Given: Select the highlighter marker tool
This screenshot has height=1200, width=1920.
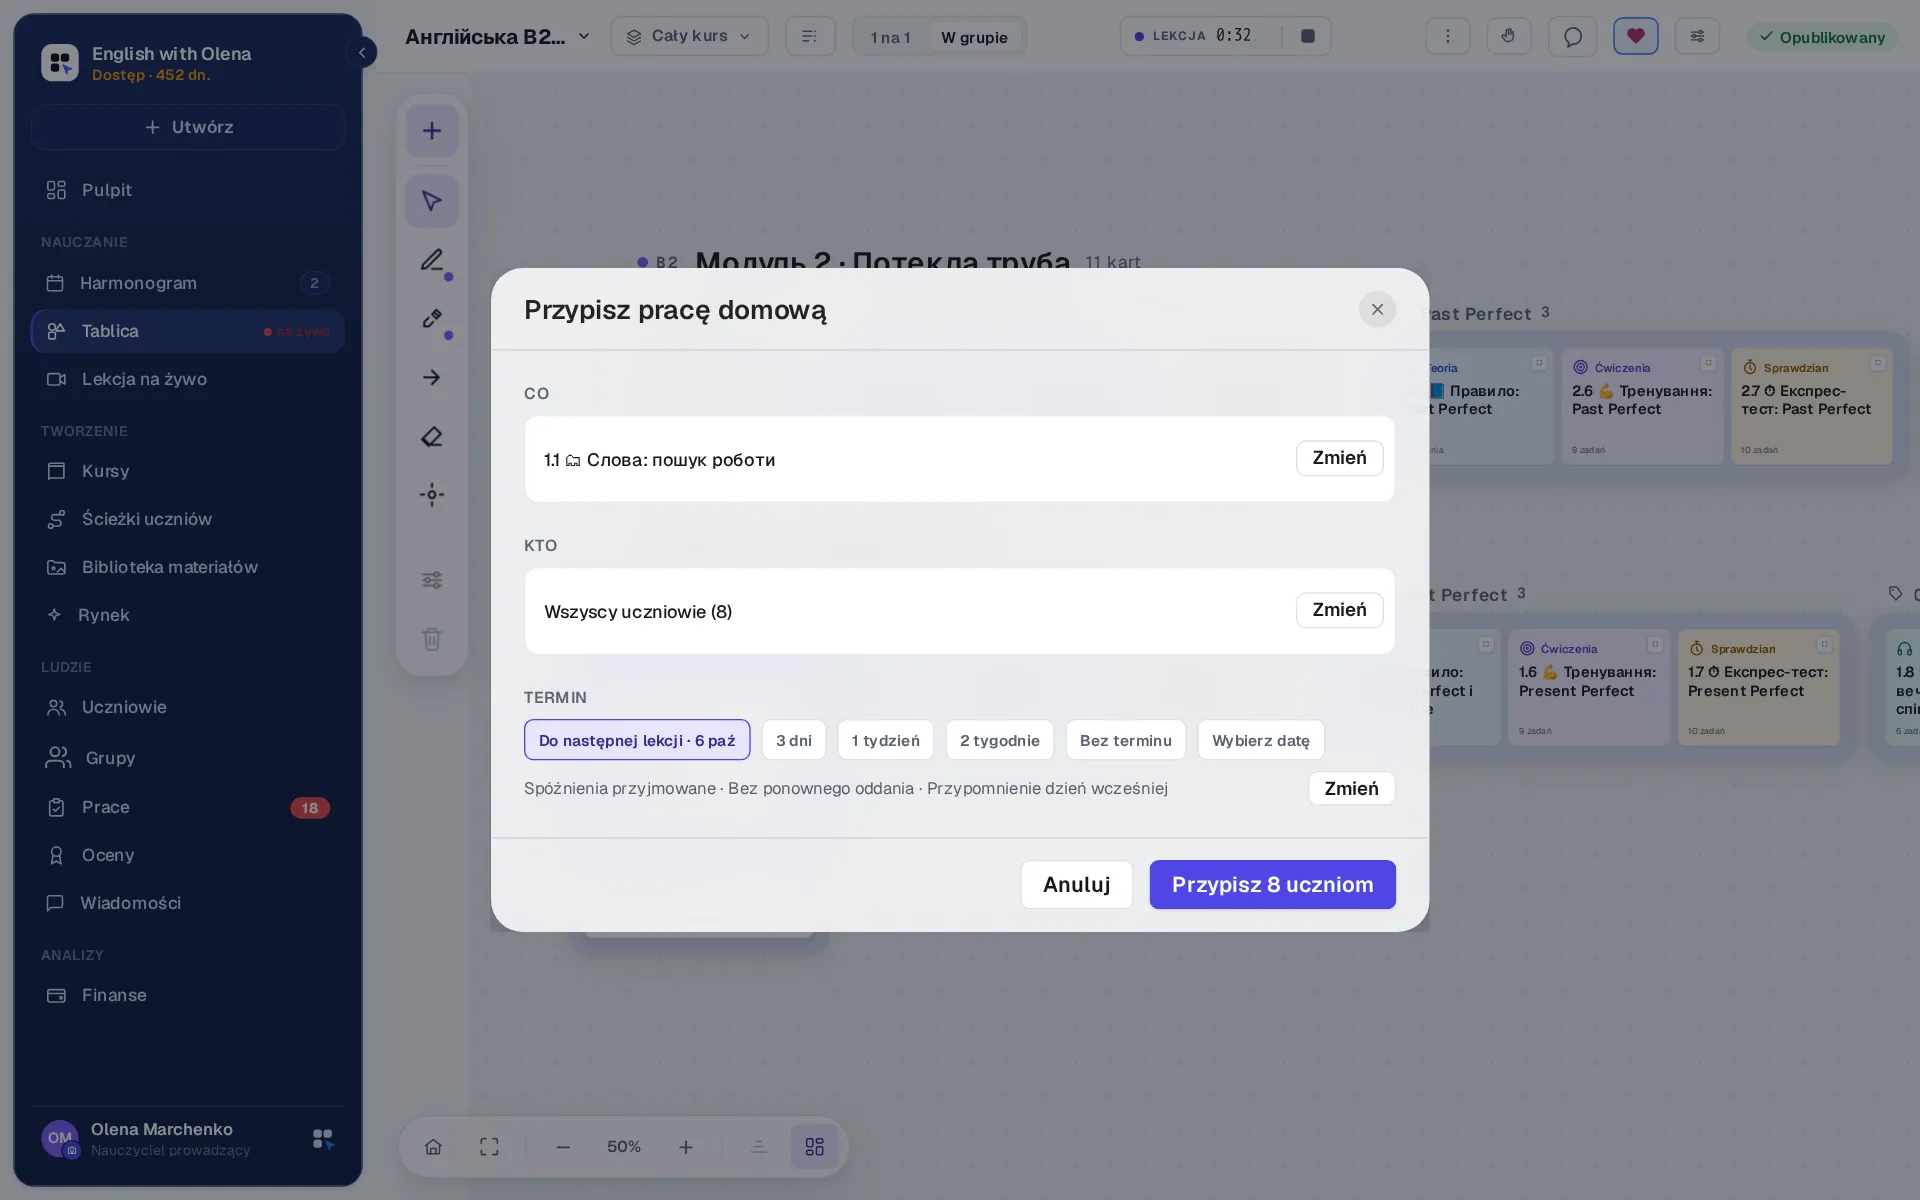Looking at the screenshot, I should pos(432,319).
